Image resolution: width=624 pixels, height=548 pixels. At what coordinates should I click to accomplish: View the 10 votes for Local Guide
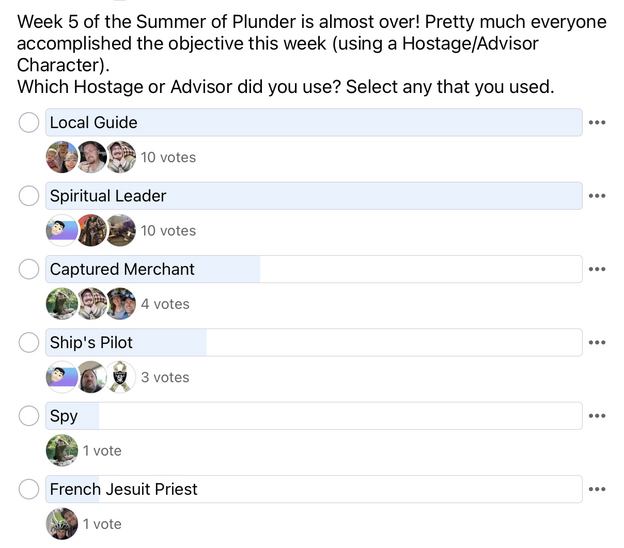point(168,157)
